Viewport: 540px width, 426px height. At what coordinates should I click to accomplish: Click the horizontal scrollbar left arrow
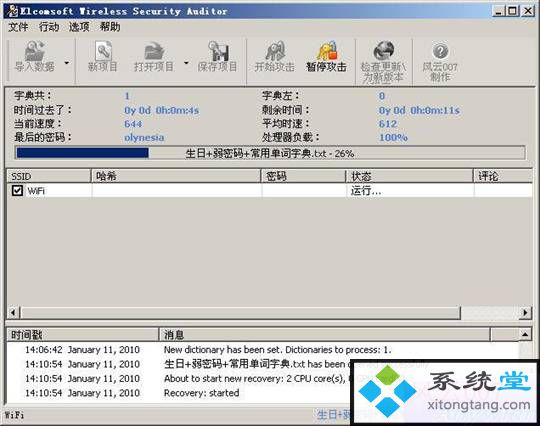tap(13, 313)
